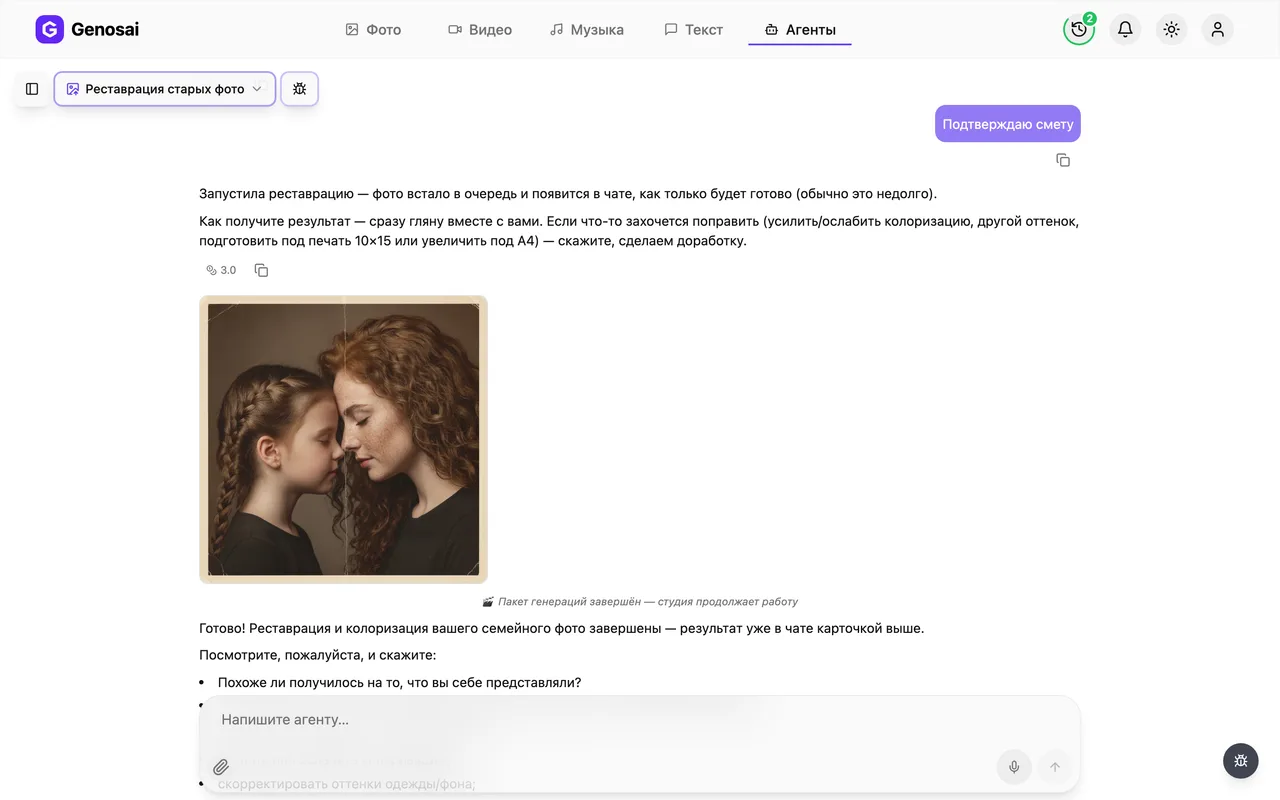Toggle the sidebar panel icon

32,89
